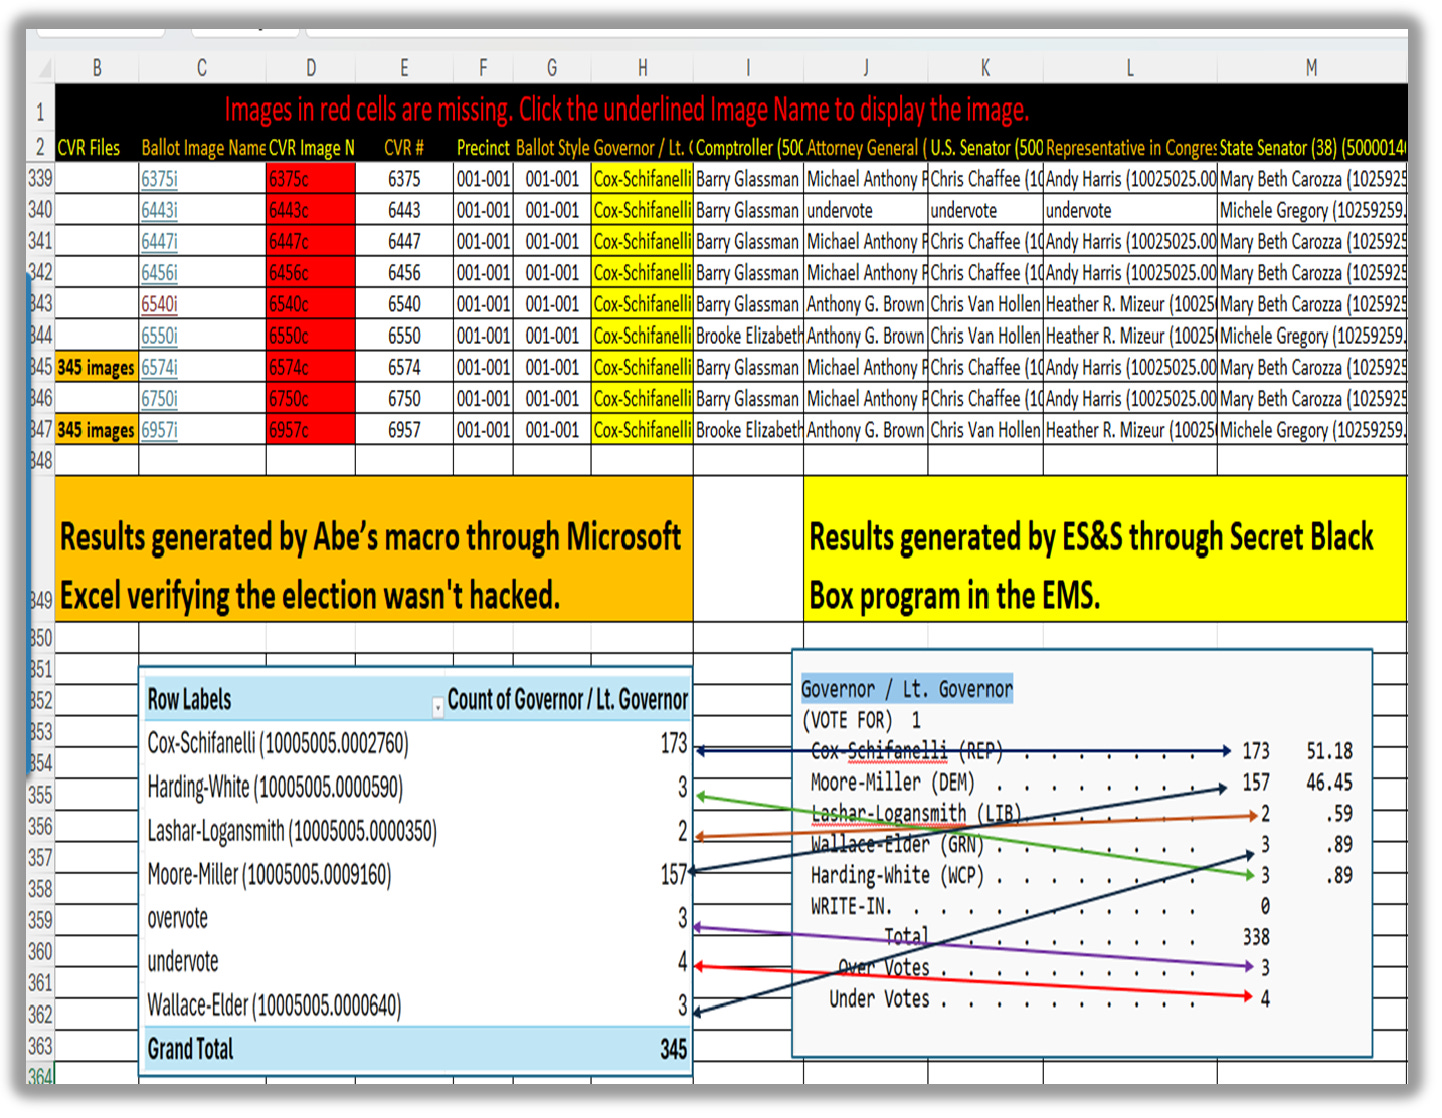This screenshot has width=1442, height=1118.
Task: Click the orange 'Results generated by Abe's macro' banner
Action: [374, 549]
